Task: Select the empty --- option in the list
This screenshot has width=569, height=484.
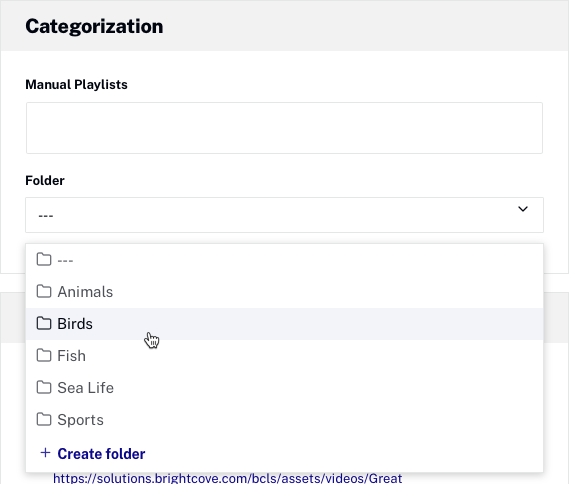Action: (284, 260)
